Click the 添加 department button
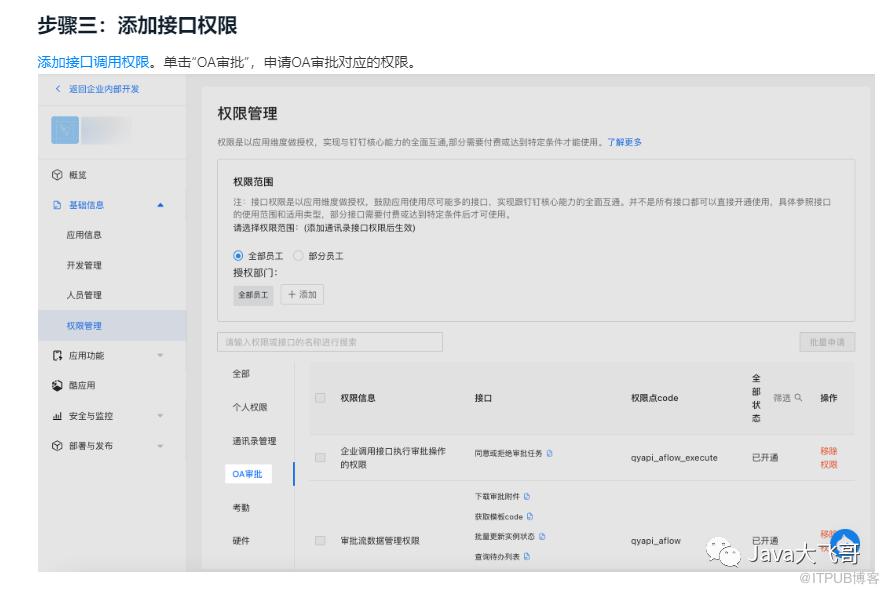 point(301,295)
